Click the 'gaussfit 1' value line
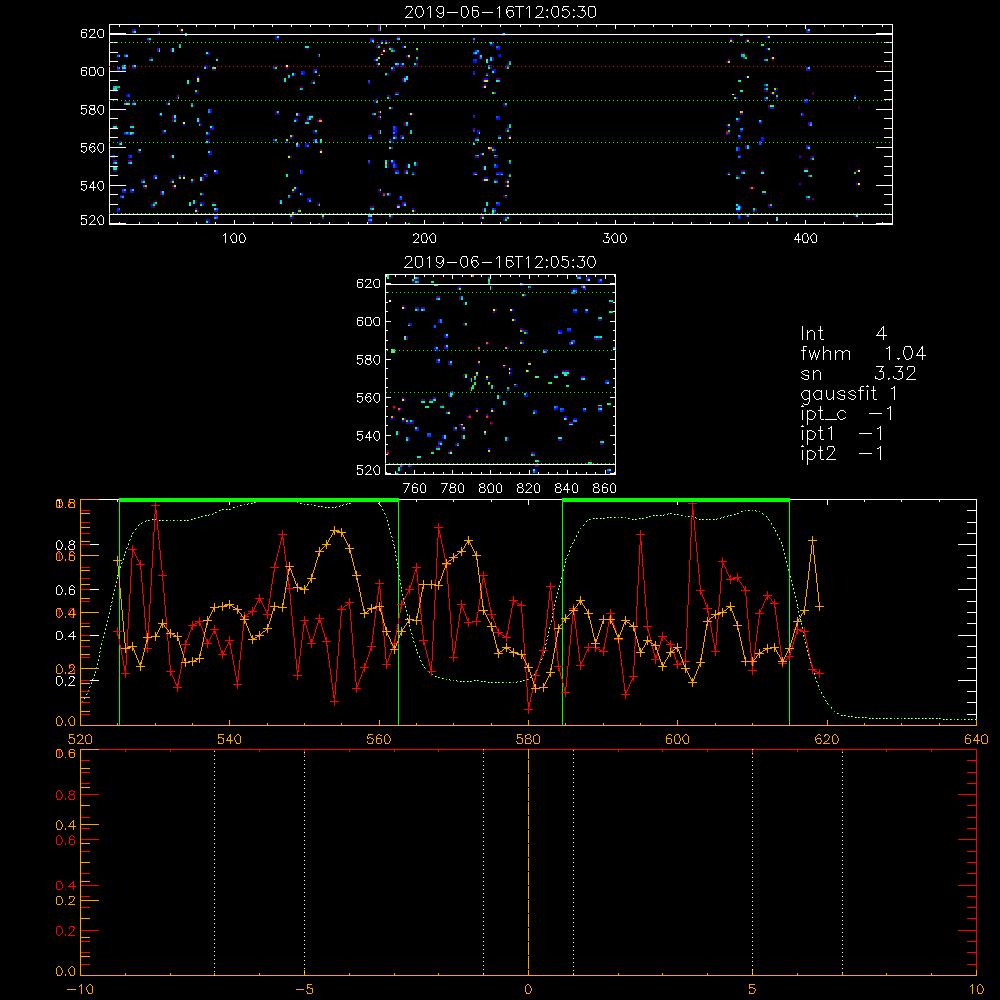Screen dimensions: 1000x1000 (x=849, y=394)
